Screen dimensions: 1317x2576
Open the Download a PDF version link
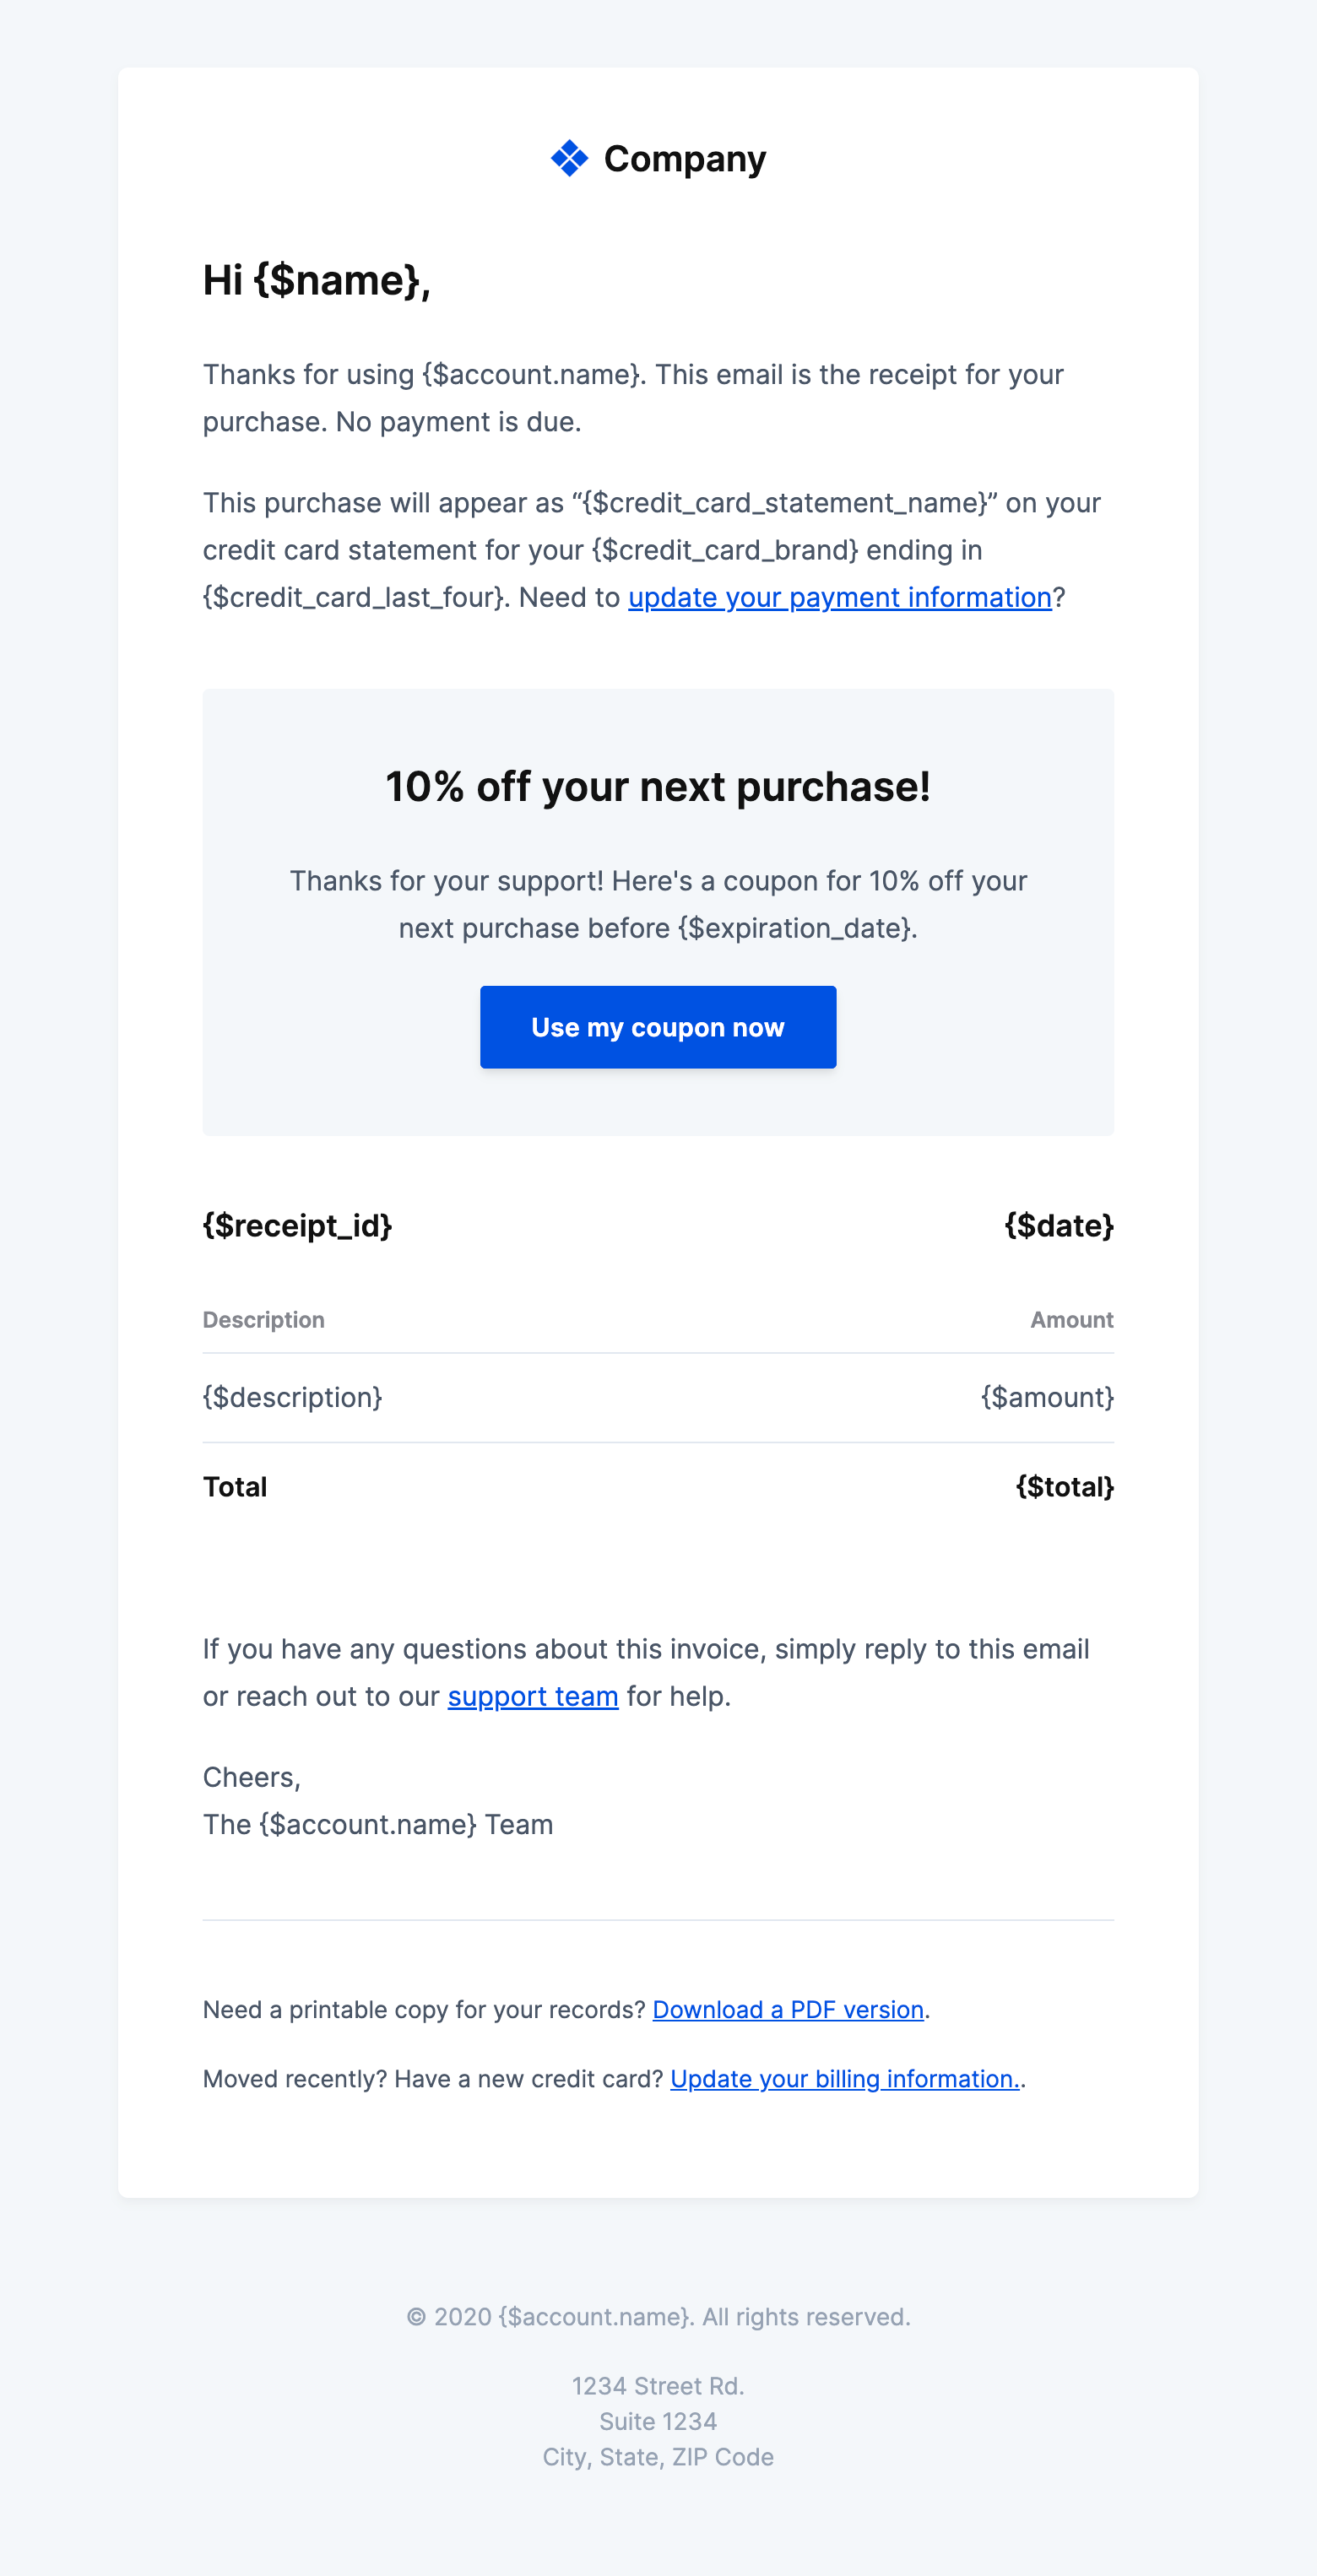pyautogui.click(x=787, y=2009)
